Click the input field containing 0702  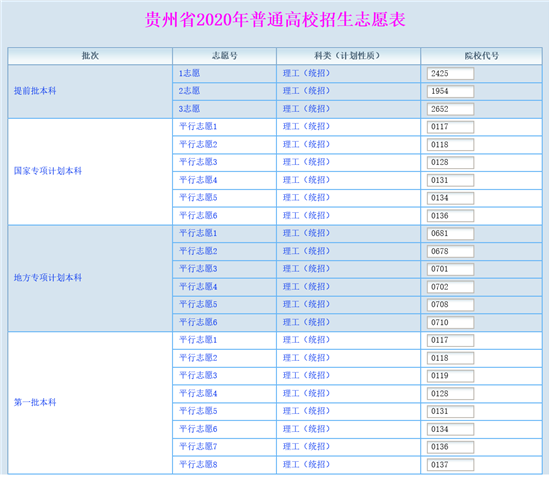(x=450, y=287)
